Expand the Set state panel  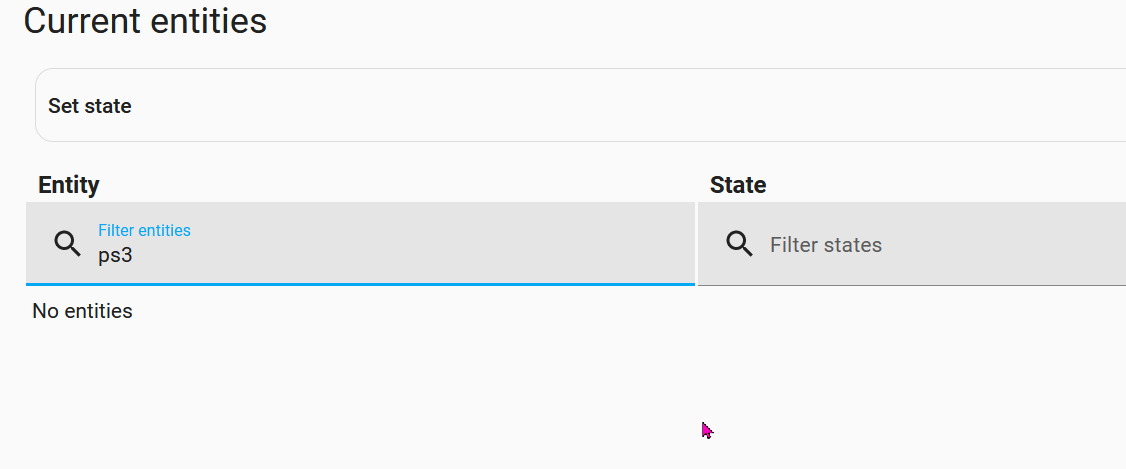tap(580, 105)
